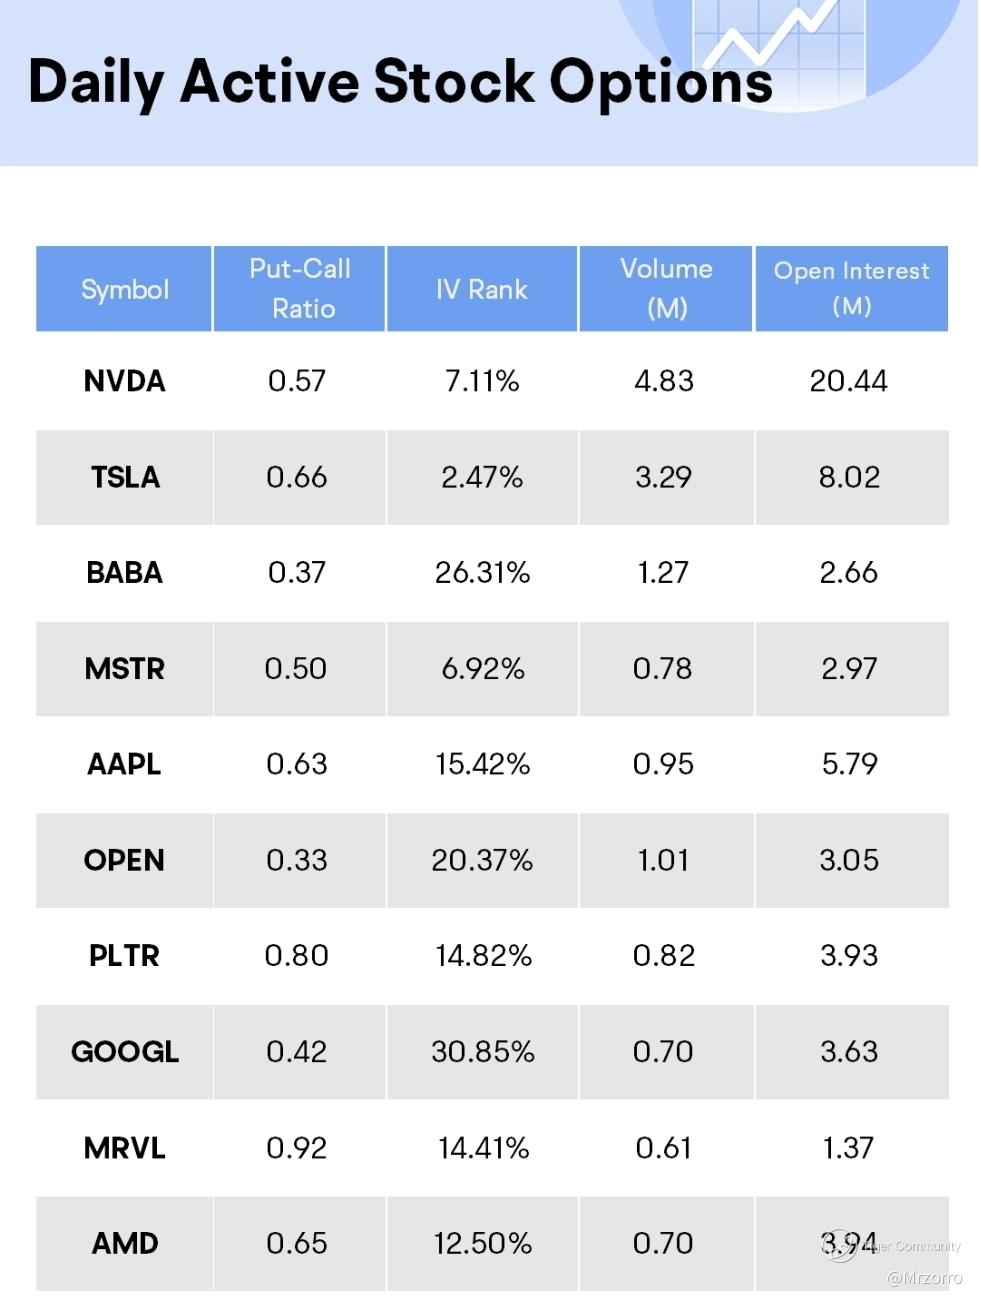Click the PLTR ticker symbol
This screenshot has width=981, height=1300.
[125, 955]
